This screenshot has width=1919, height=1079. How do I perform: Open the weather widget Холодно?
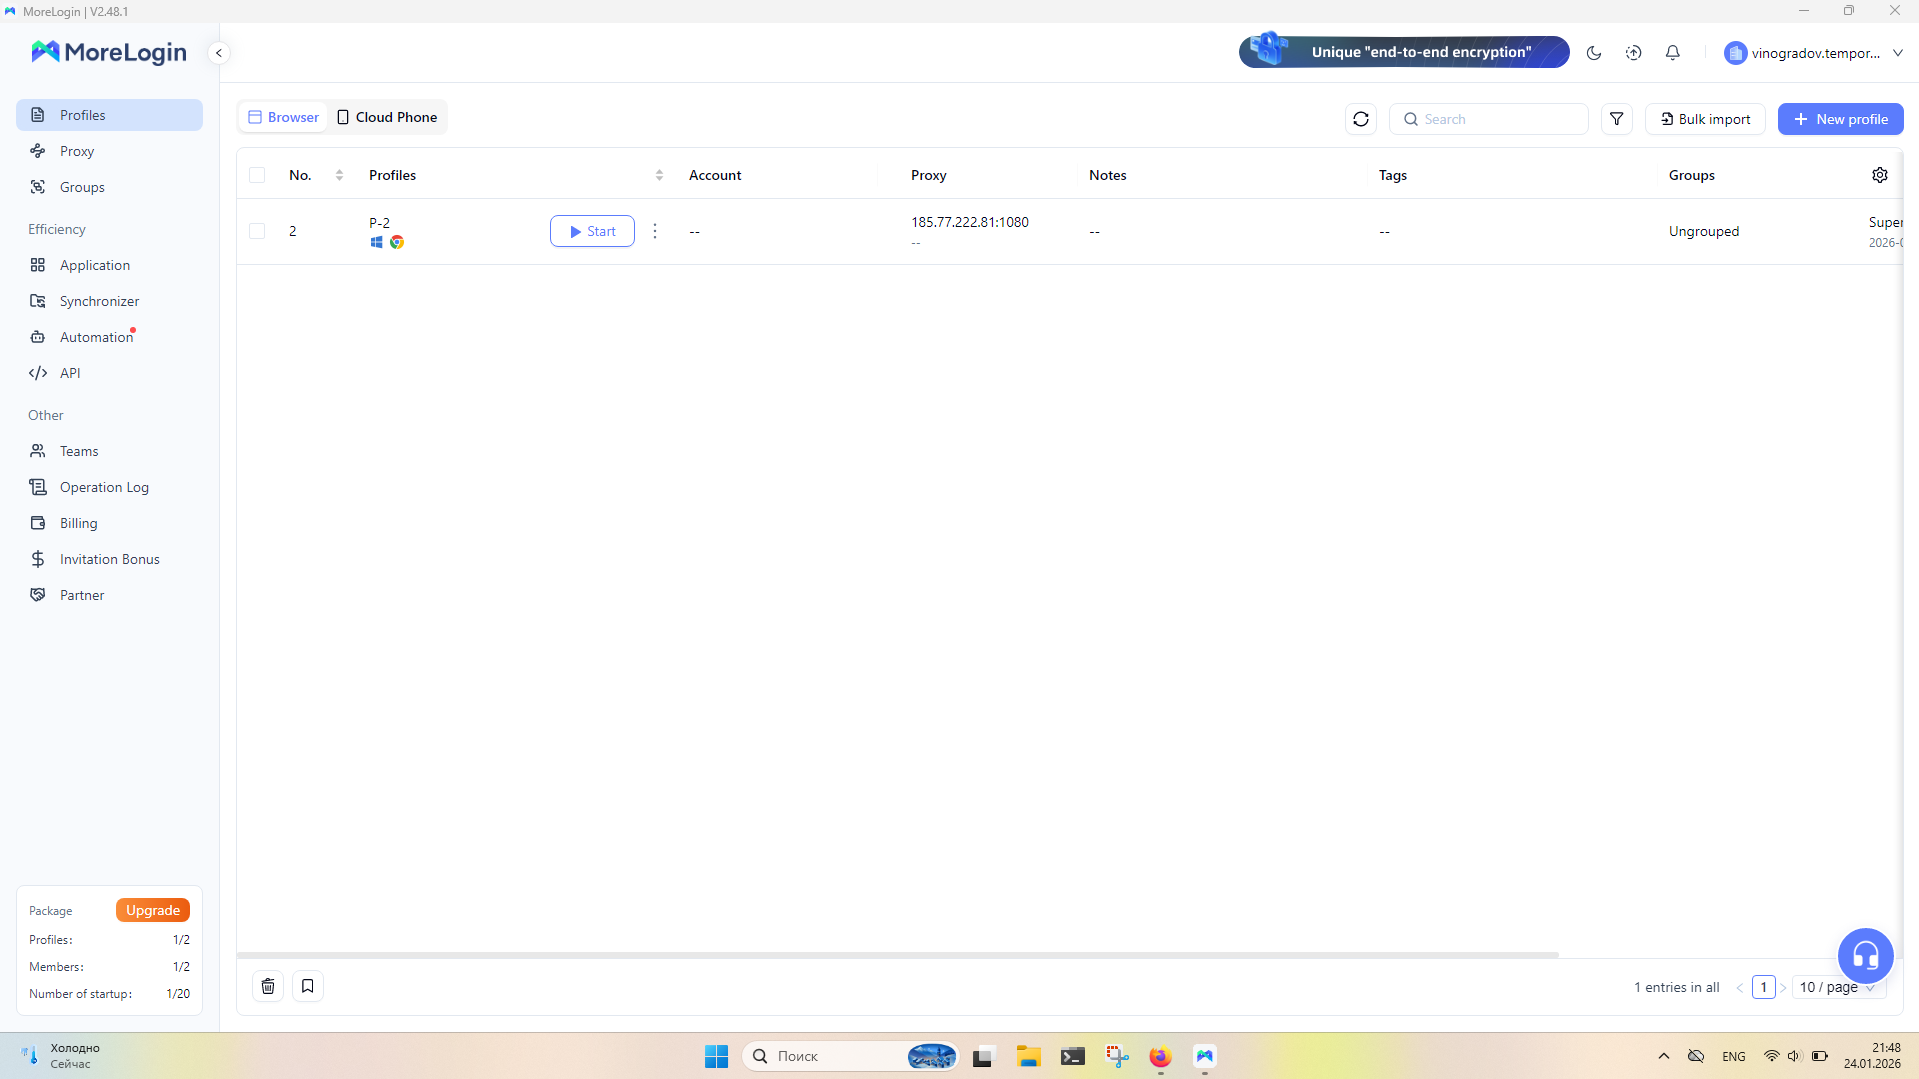[x=62, y=1056]
